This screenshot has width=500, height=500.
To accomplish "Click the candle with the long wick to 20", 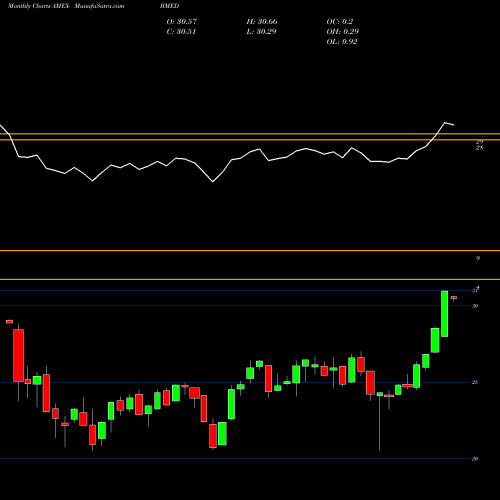I will (x=380, y=421).
